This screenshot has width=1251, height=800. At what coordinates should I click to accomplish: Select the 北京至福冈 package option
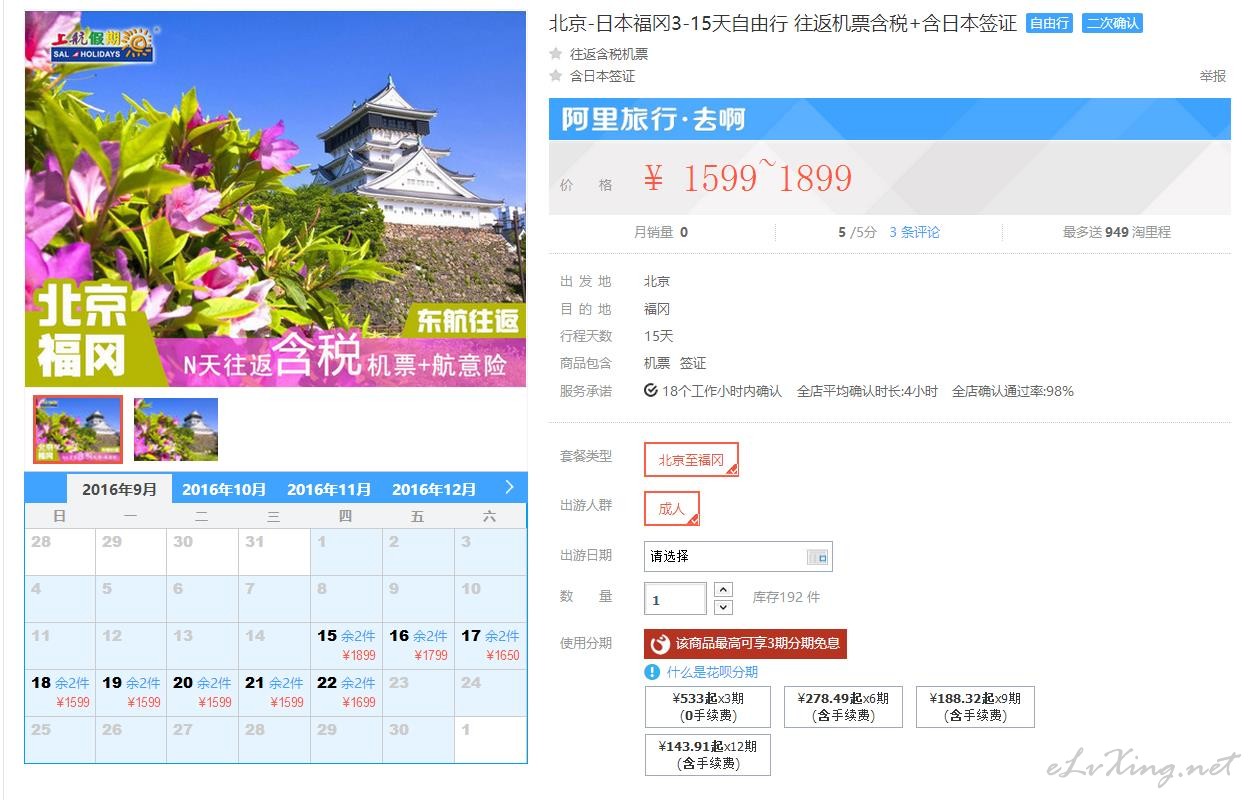pos(691,460)
